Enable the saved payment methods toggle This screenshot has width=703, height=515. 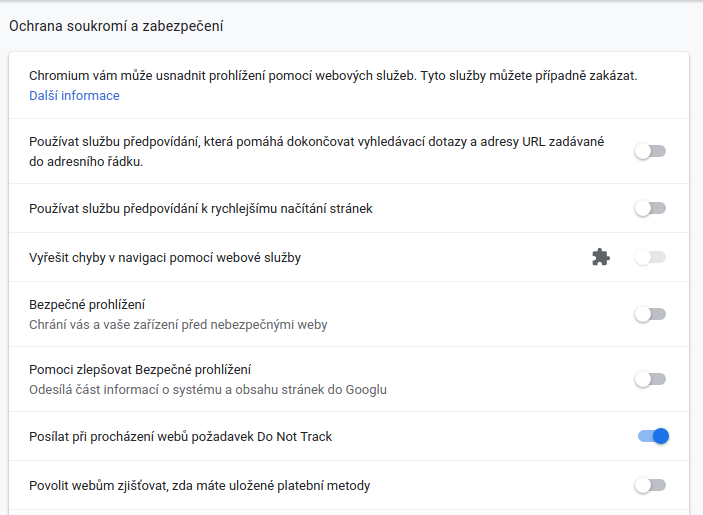[650, 485]
